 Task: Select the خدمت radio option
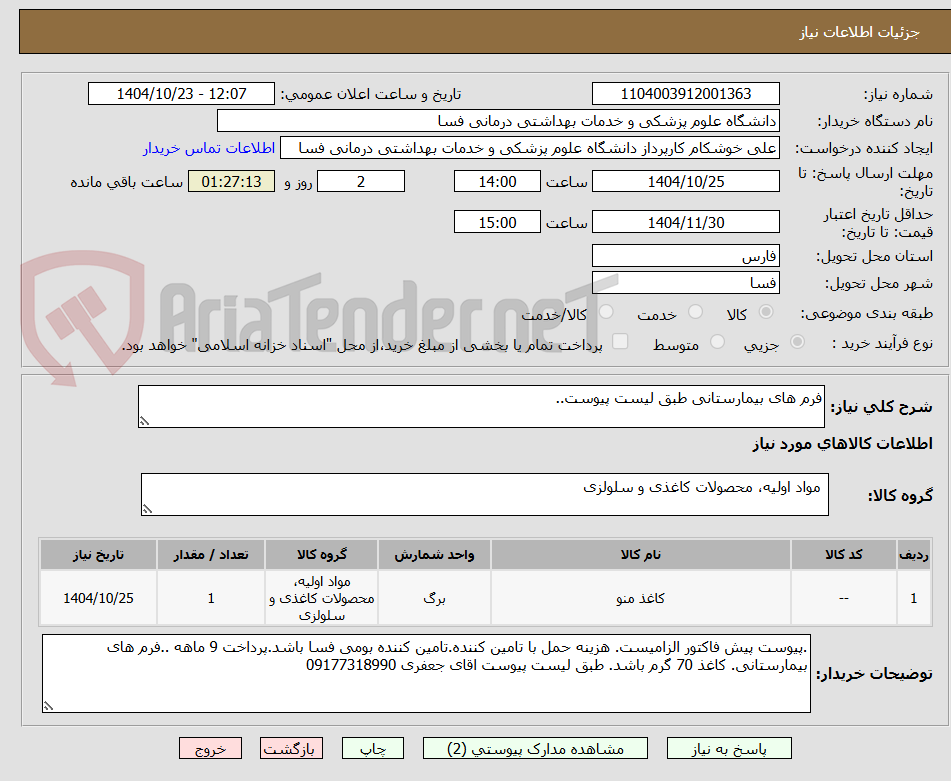[696, 310]
